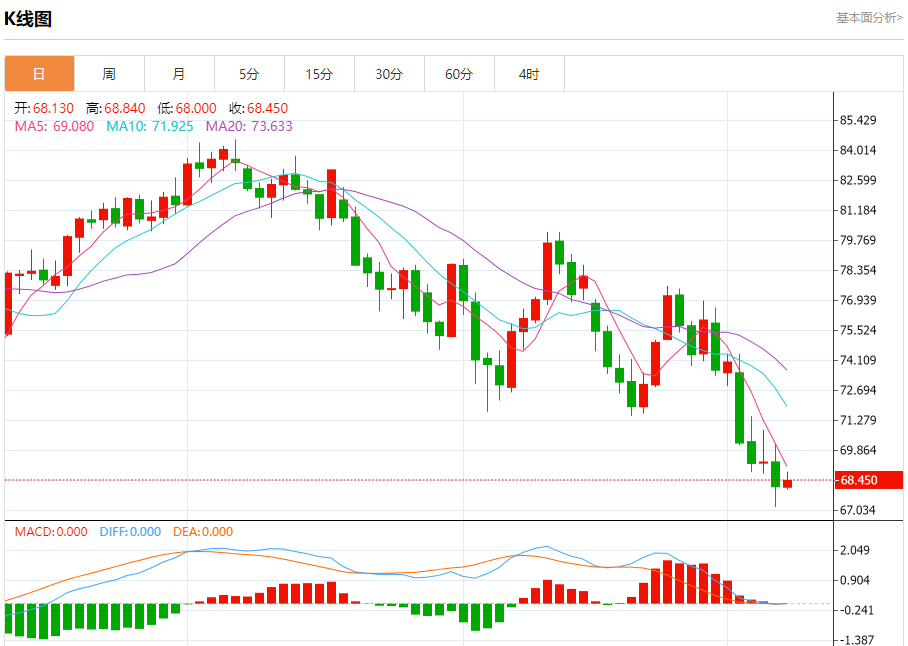Click the DEA:0.000 indicator label
Screen dimensions: 908x646
(x=203, y=531)
